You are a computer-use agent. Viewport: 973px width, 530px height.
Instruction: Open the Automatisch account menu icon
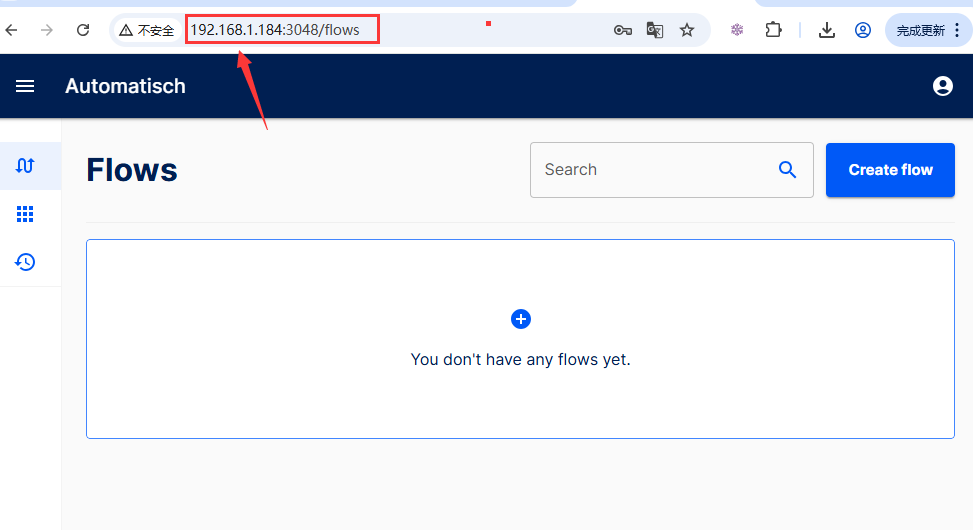coord(943,86)
